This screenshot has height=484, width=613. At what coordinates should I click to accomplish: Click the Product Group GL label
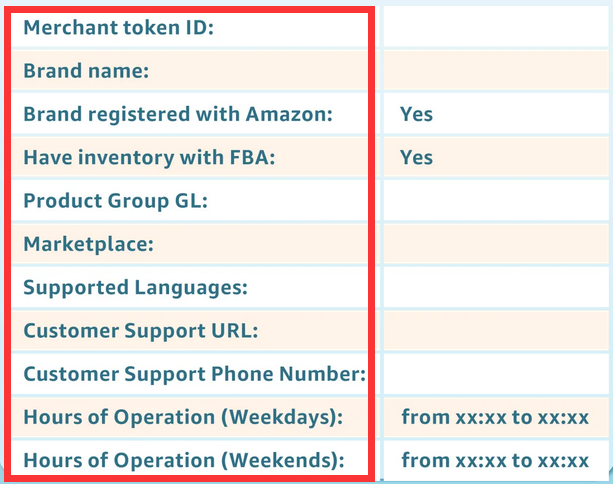(x=115, y=201)
